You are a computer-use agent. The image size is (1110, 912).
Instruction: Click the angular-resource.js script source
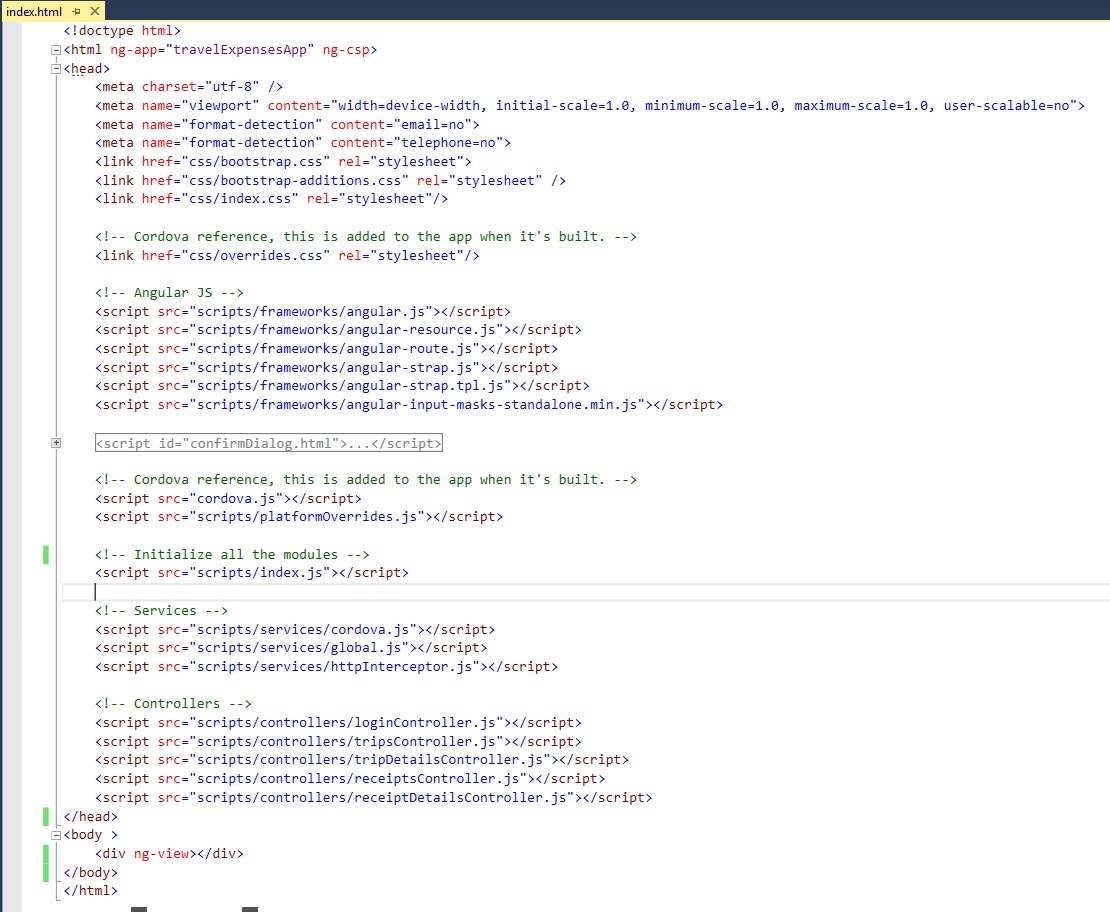pos(346,330)
